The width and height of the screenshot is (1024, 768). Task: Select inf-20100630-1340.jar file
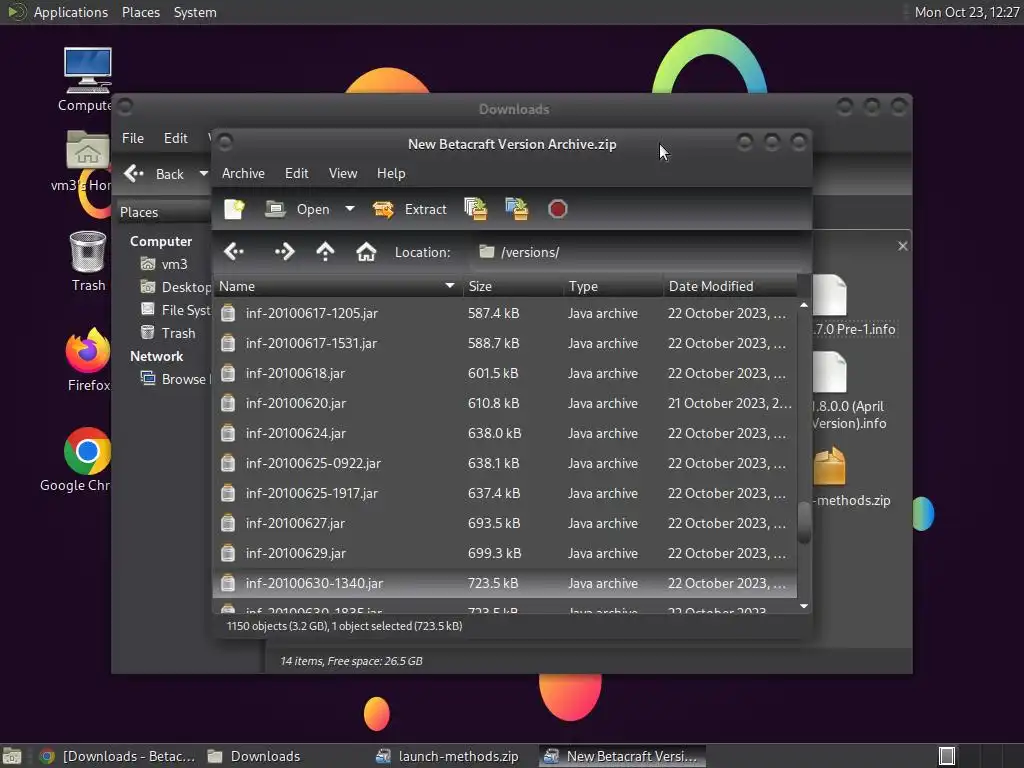(x=505, y=584)
